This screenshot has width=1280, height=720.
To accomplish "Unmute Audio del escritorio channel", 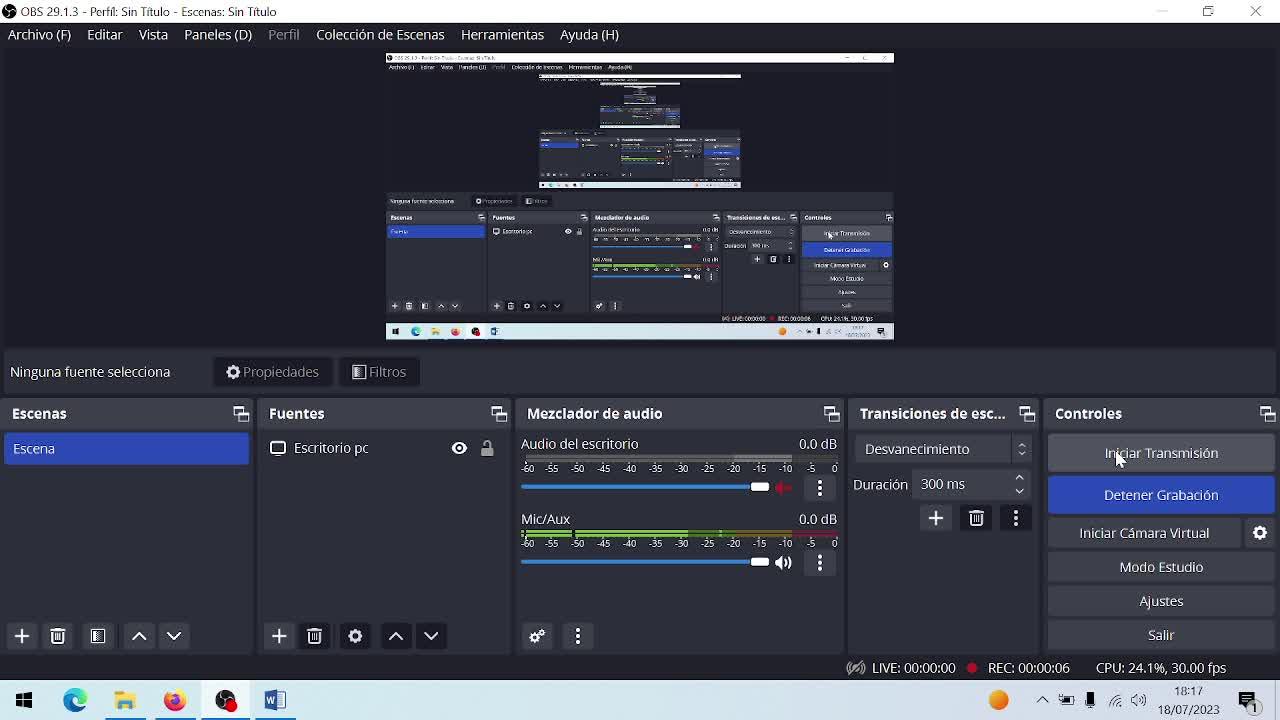I will [784, 488].
